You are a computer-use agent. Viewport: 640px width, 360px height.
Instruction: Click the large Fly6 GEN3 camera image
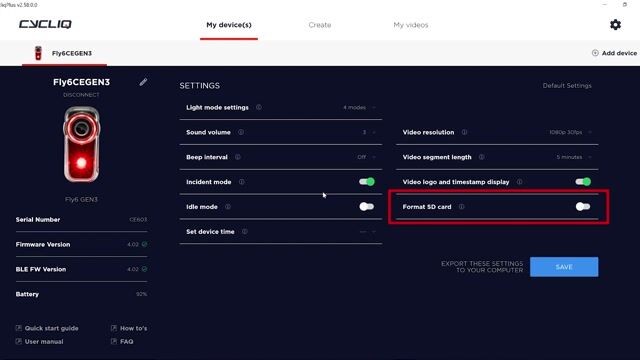pos(81,144)
